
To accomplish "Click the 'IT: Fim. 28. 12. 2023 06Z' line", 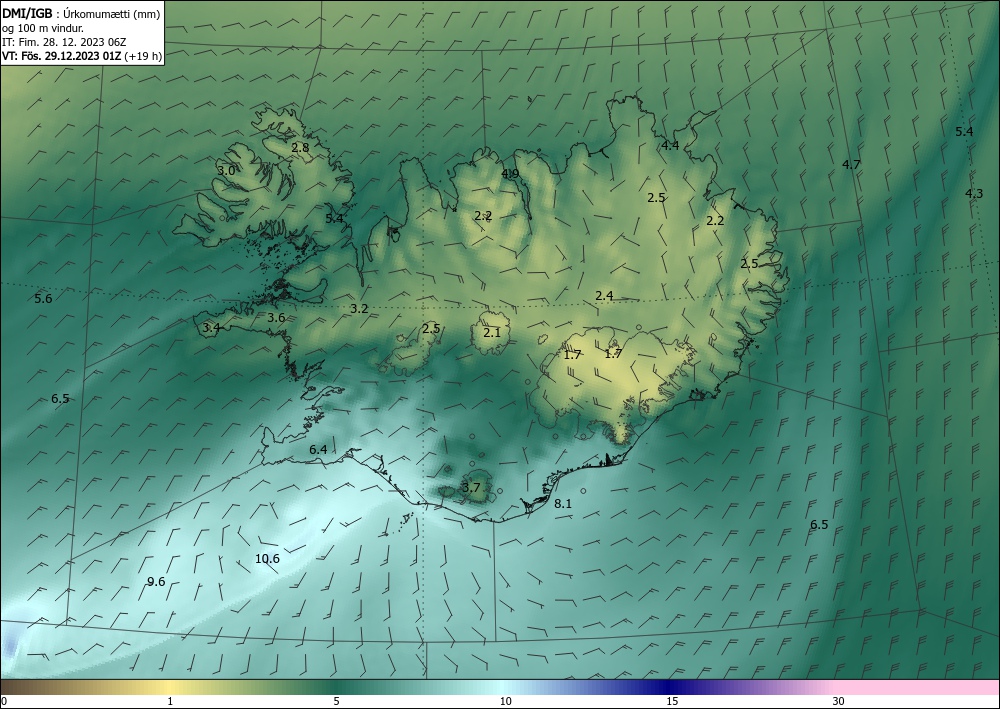I will (x=64, y=42).
